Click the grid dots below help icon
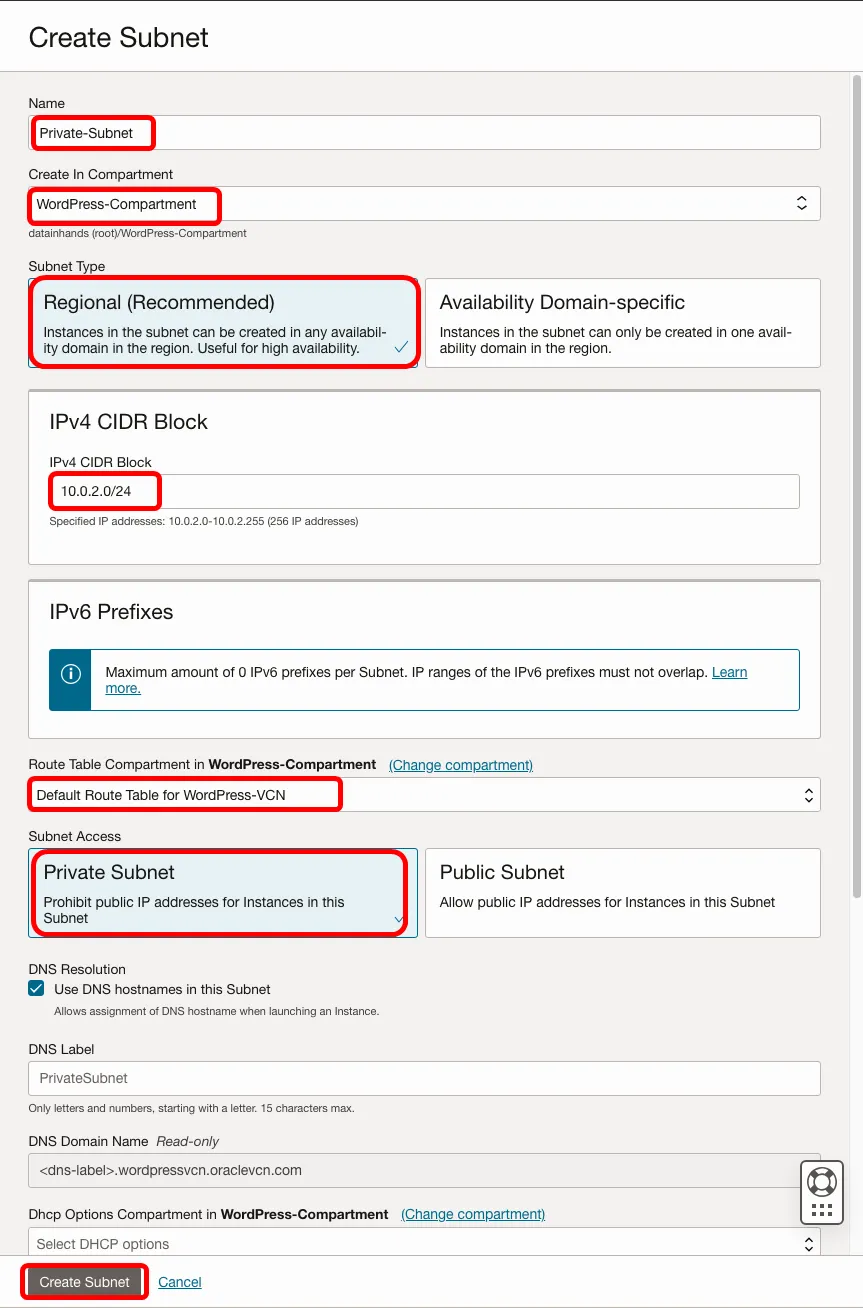The height and width of the screenshot is (1308, 863). point(822,1210)
